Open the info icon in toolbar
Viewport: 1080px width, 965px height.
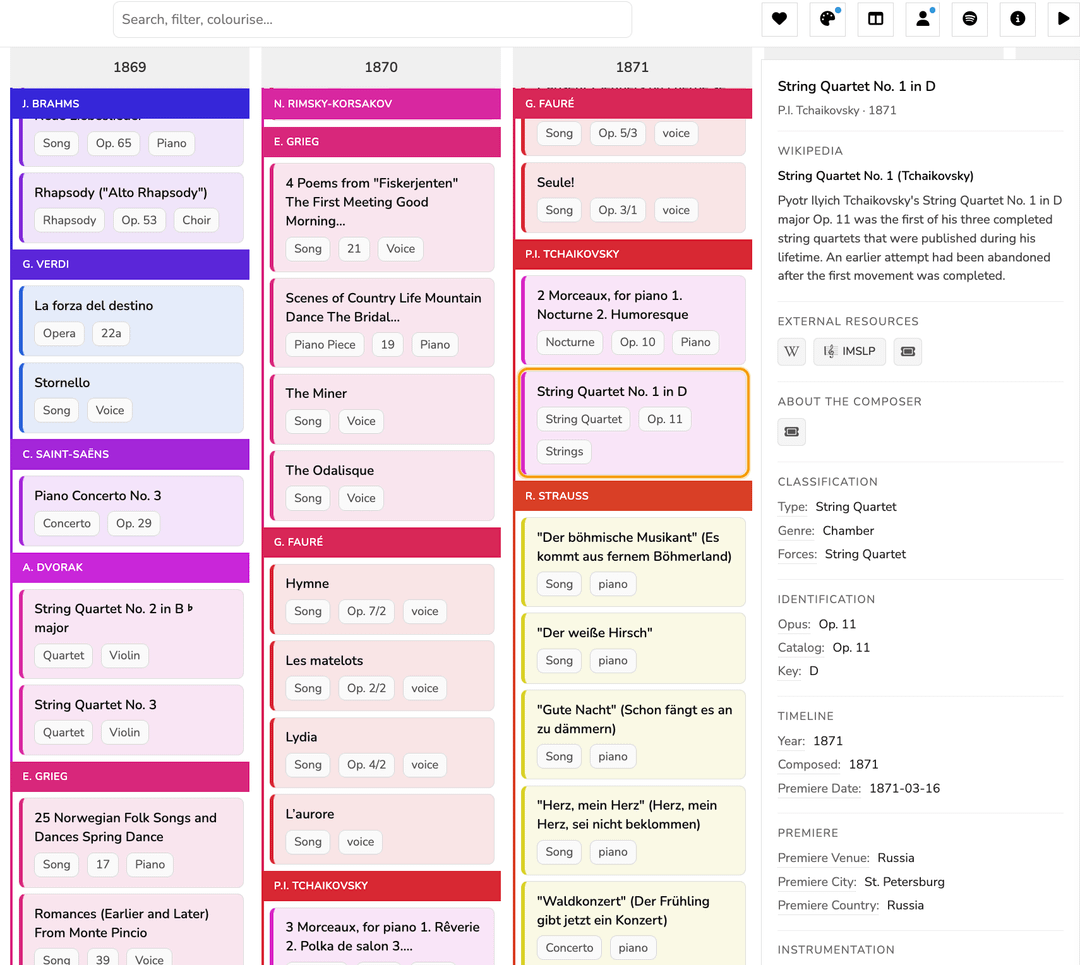point(1017,19)
